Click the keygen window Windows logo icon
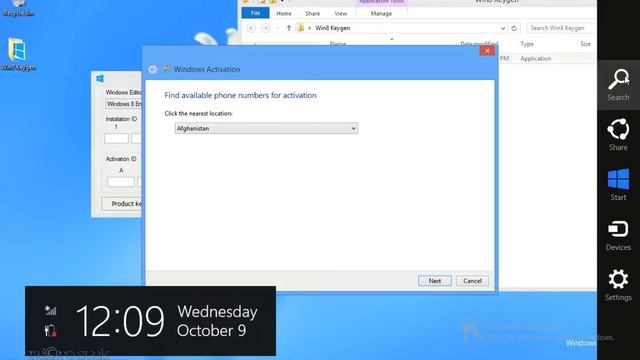 [x=100, y=78]
